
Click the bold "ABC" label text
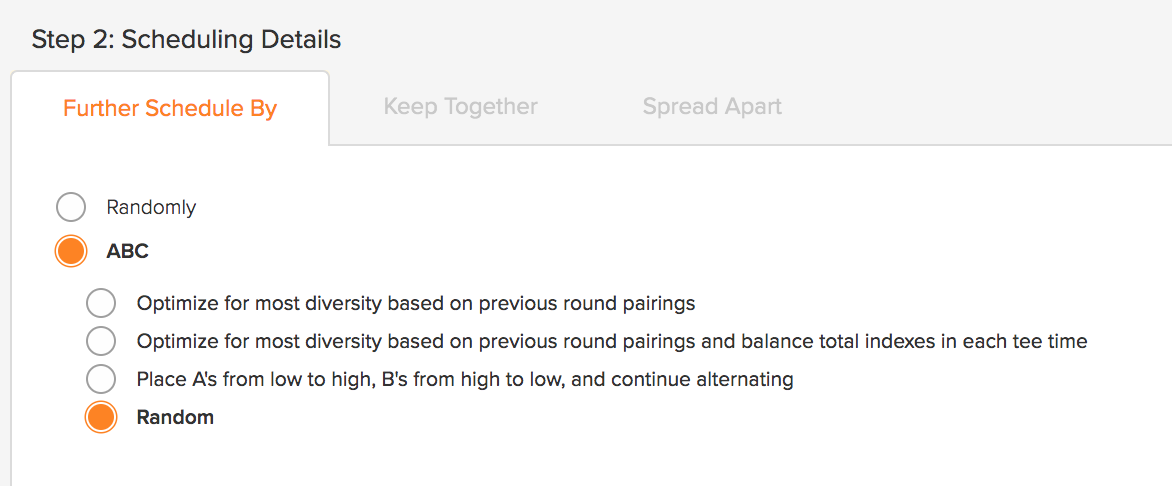[x=127, y=251]
